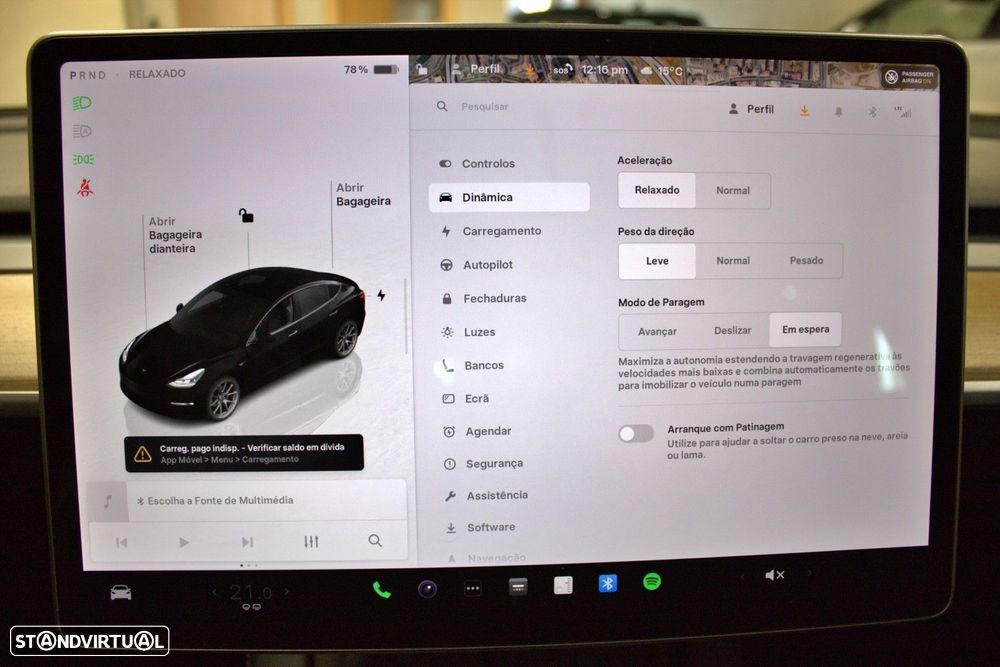Open the front trunk Bagageira dianteira
1000x667 pixels.
[174, 235]
